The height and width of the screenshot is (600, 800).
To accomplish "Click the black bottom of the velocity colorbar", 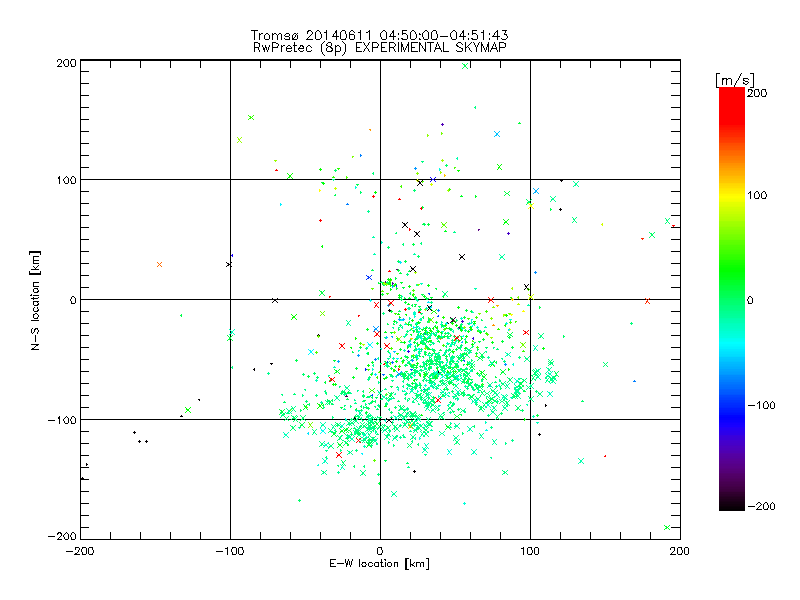I will click(732, 505).
